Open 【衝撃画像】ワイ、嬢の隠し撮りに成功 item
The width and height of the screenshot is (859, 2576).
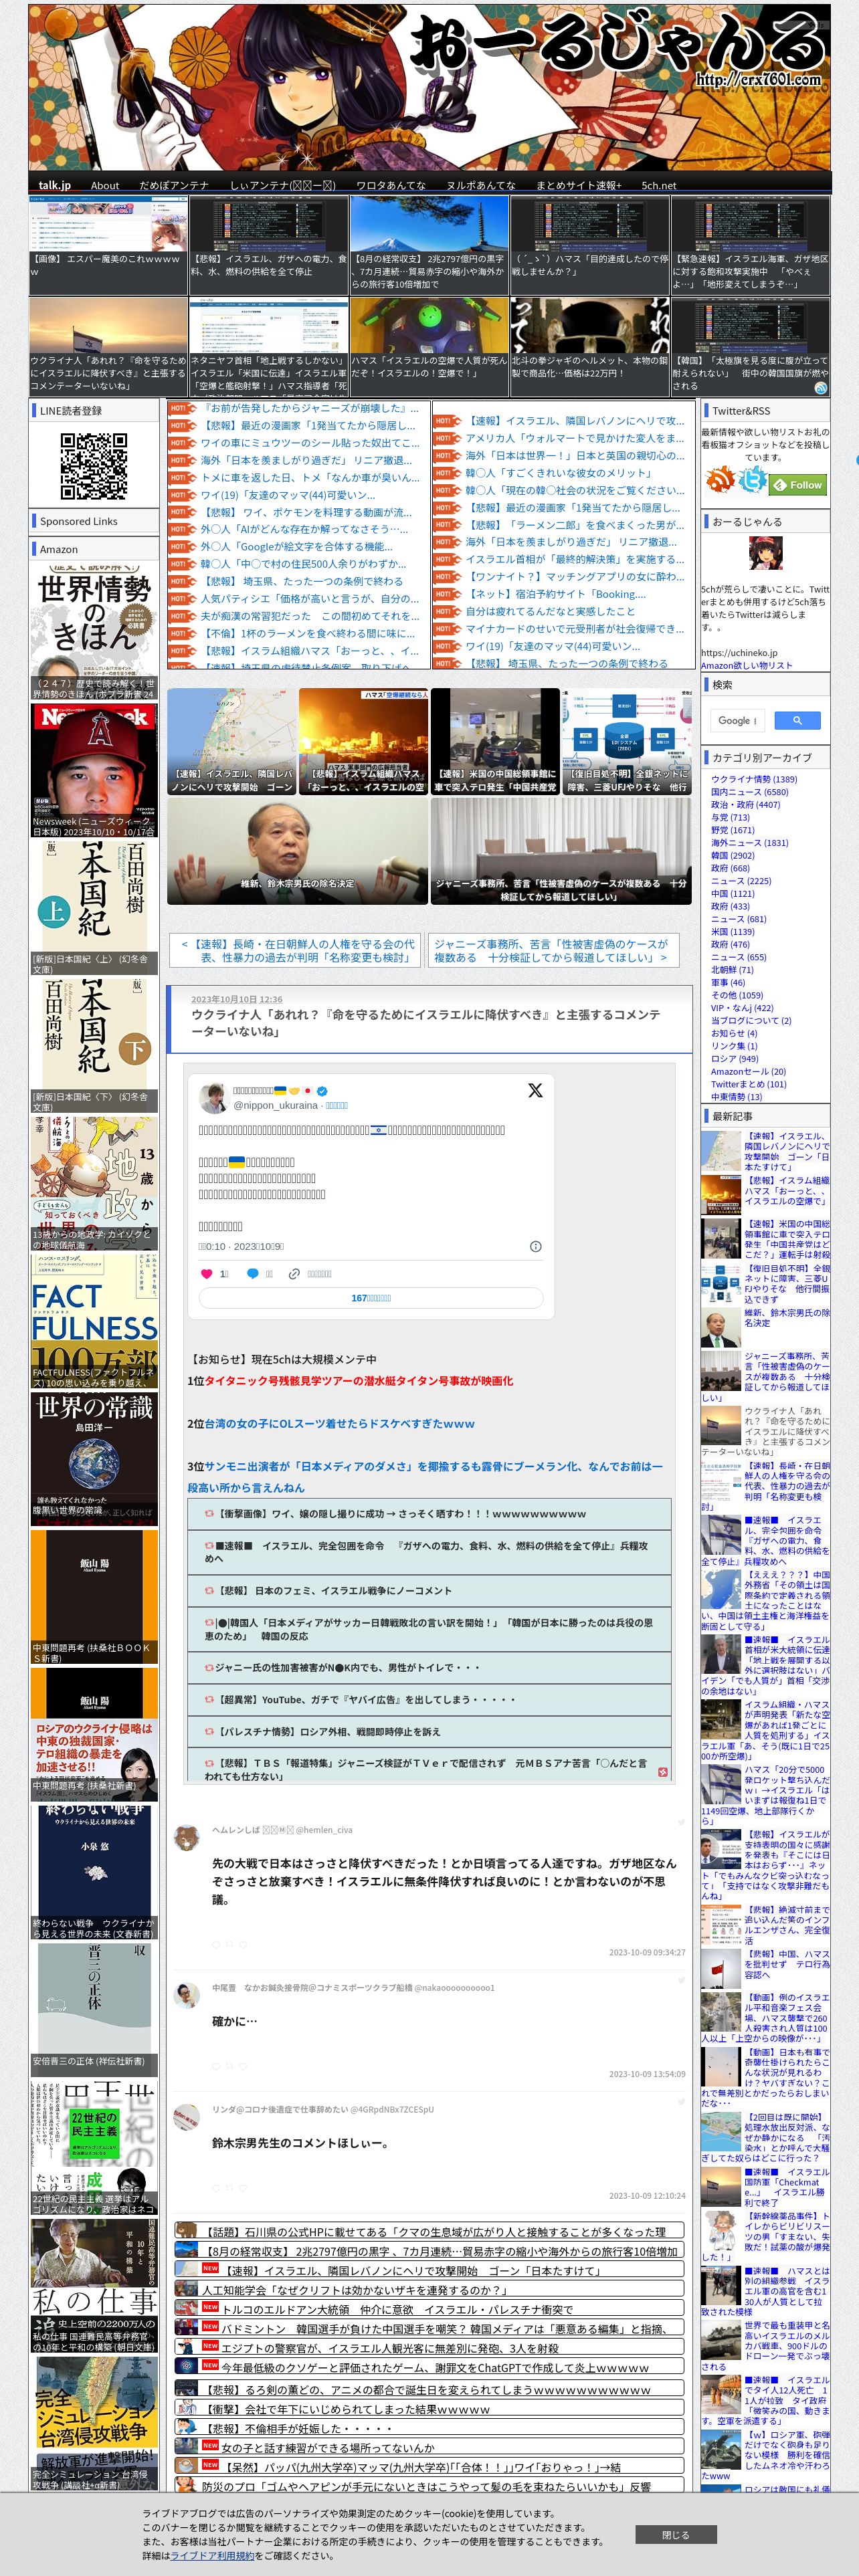point(429,1513)
